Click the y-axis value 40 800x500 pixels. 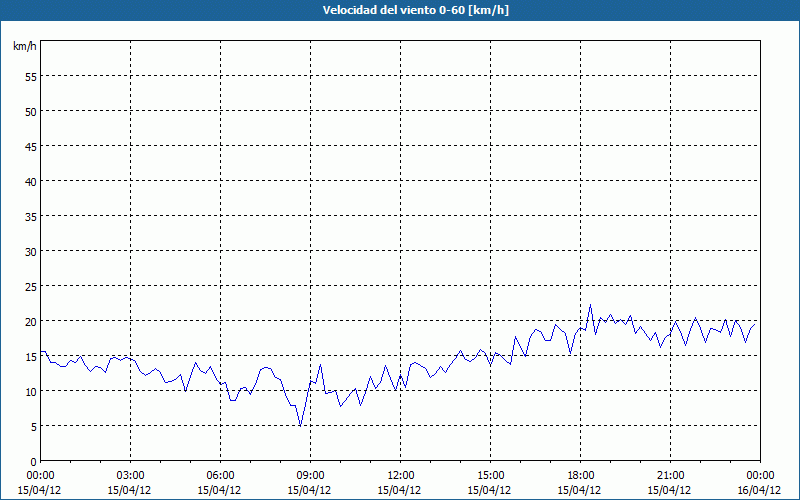(31, 182)
